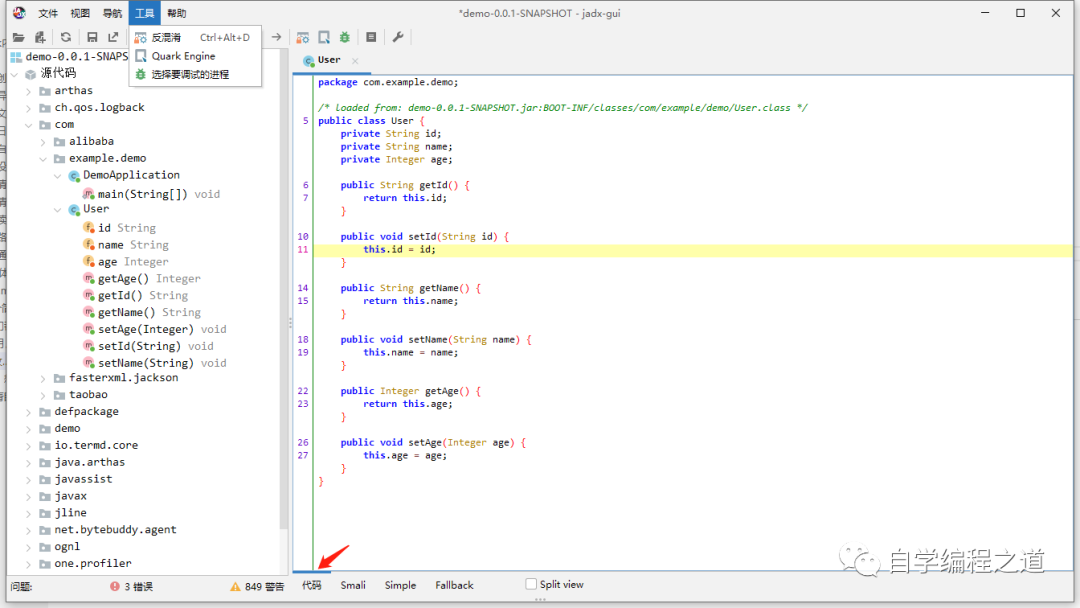Select the io.termd.core package

(96, 445)
